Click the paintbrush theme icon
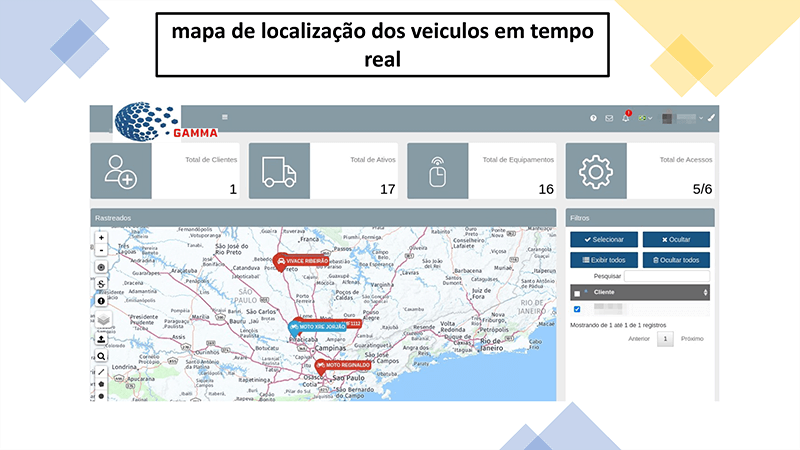Screen dimensions: 800x450 [711, 118]
